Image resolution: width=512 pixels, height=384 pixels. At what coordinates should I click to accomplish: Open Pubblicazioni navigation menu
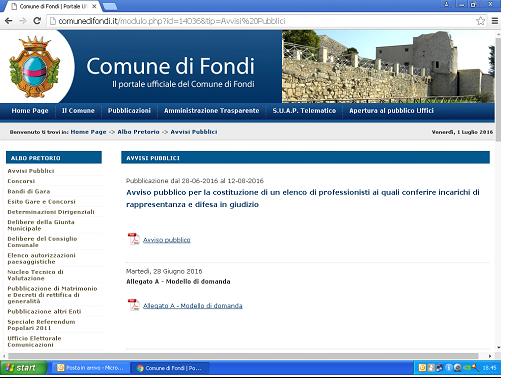coord(129,111)
